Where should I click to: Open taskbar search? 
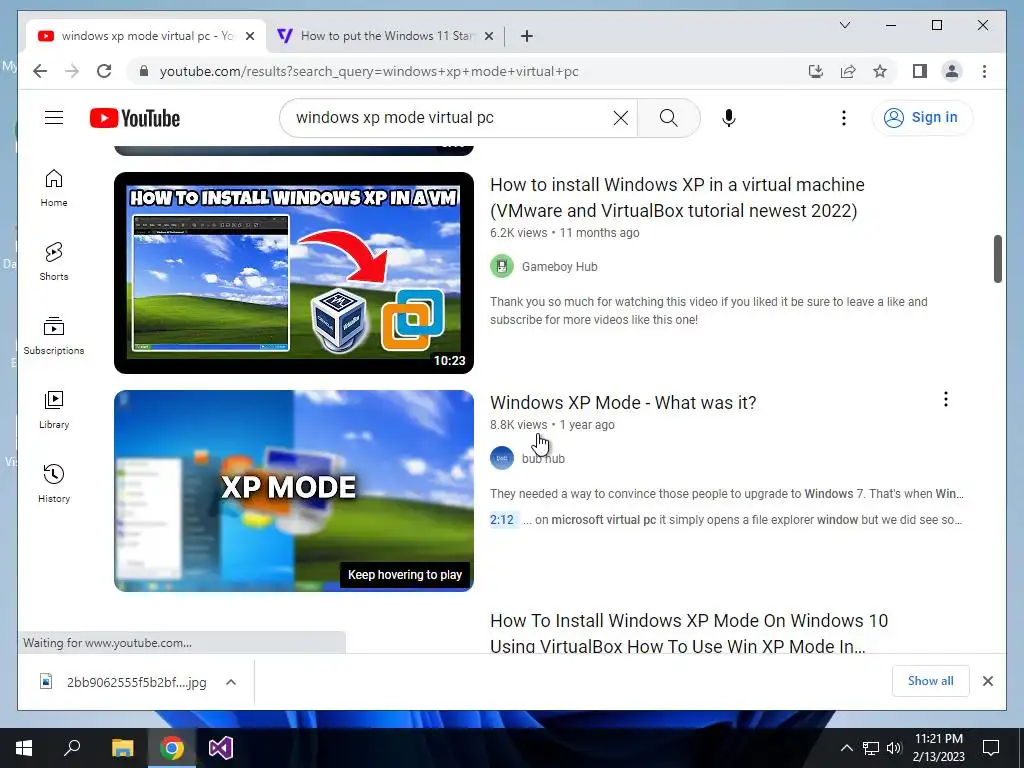pyautogui.click(x=72, y=748)
